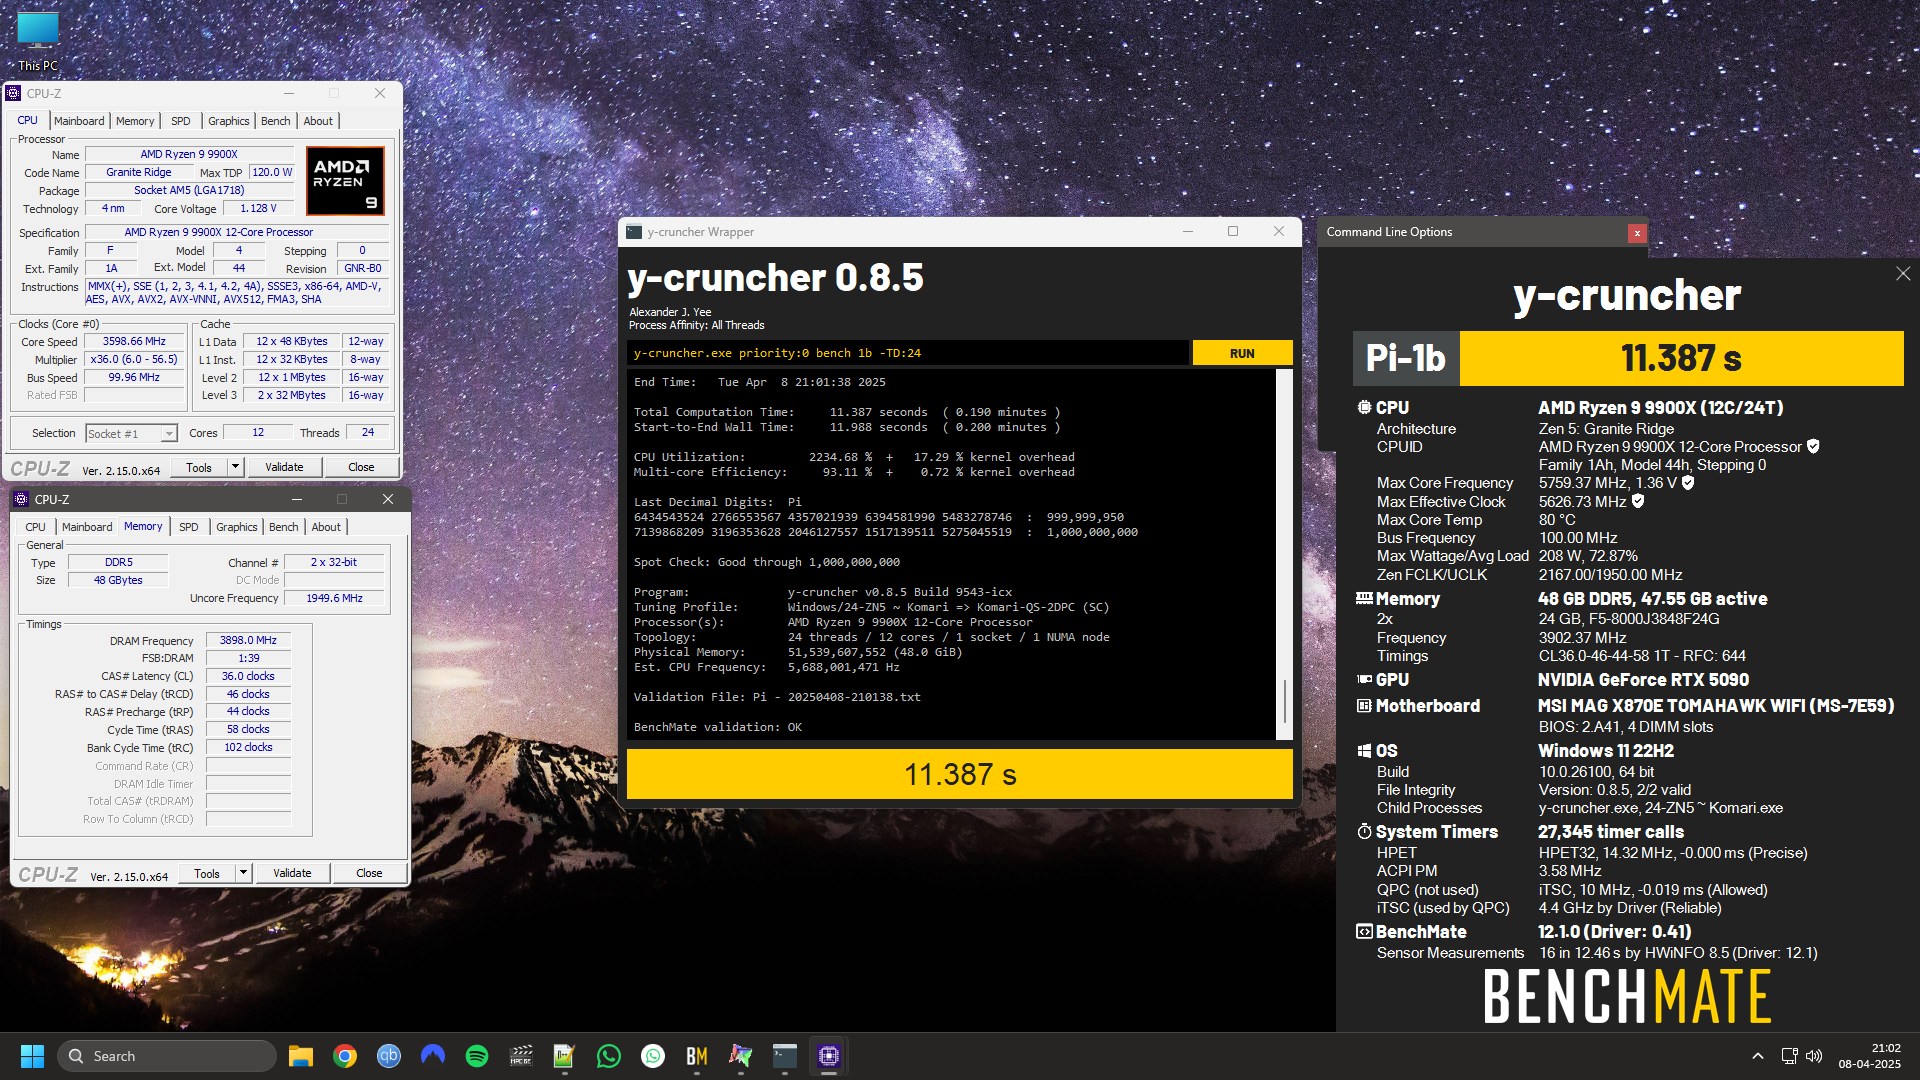Open the Tools dropdown arrow in the CPU-Z processor window
Viewport: 1920px width, 1080px height.
point(235,467)
